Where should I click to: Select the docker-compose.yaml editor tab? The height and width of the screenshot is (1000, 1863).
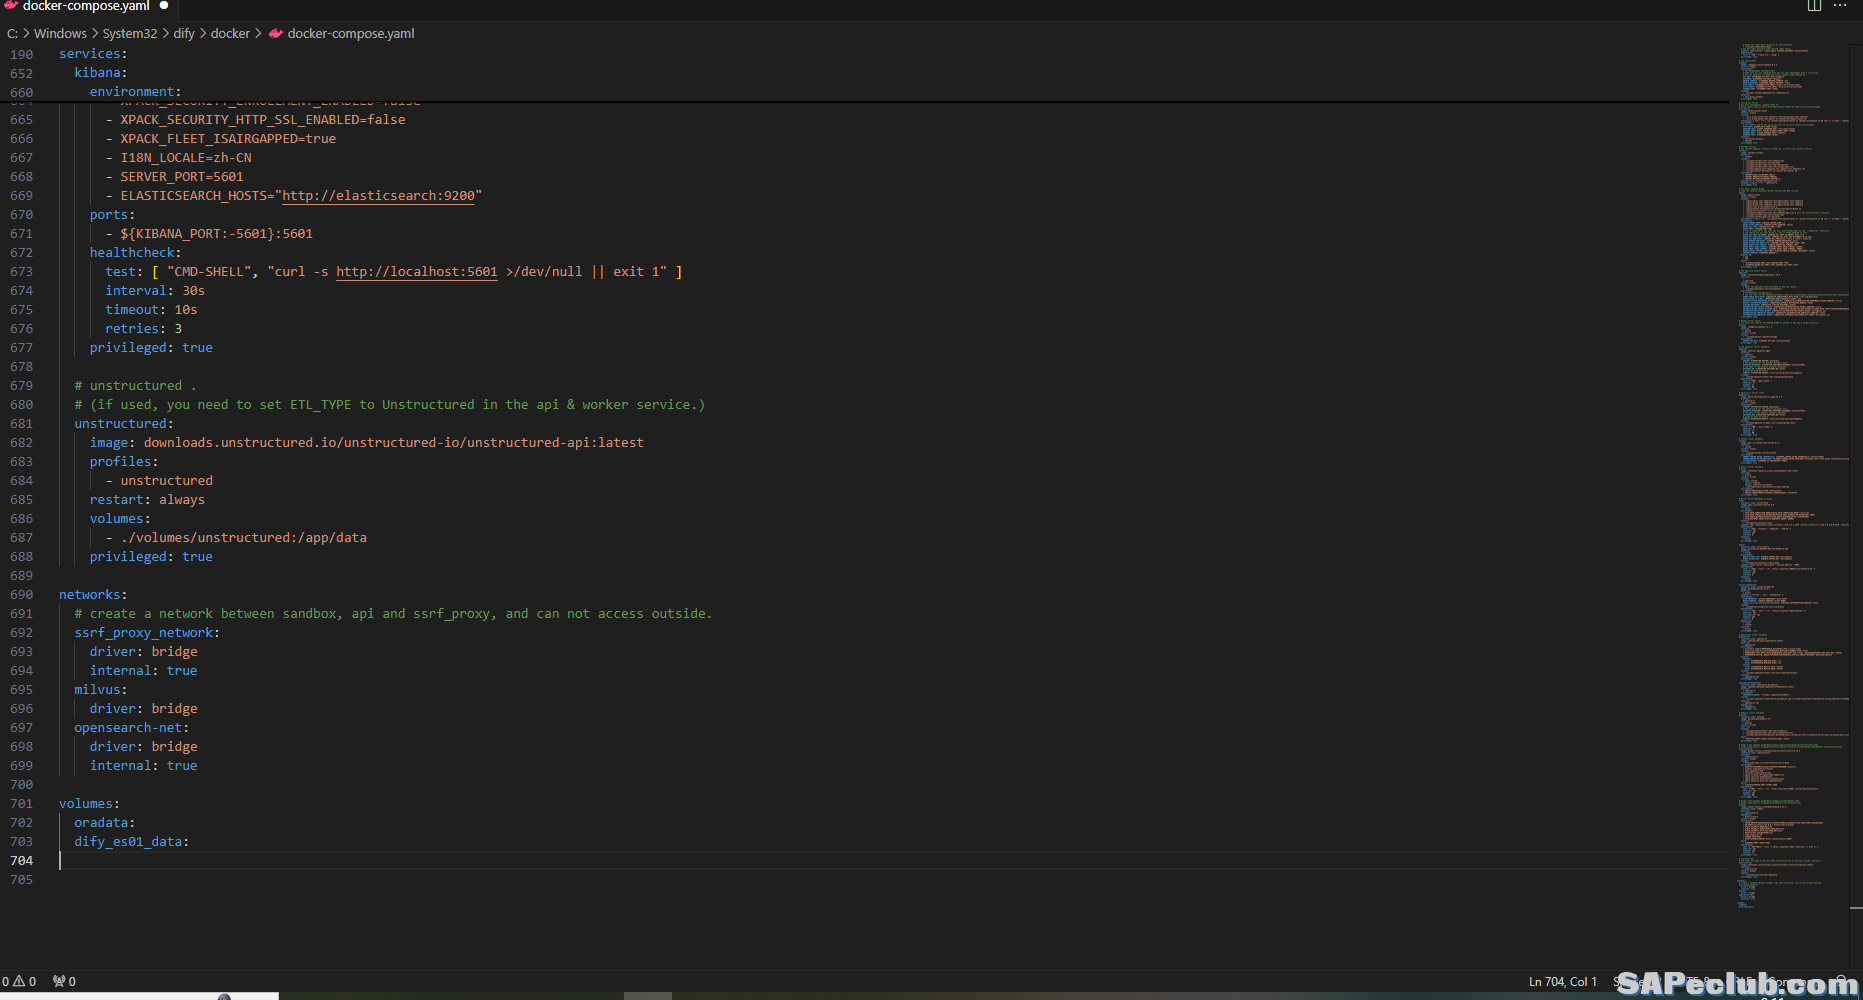[86, 6]
